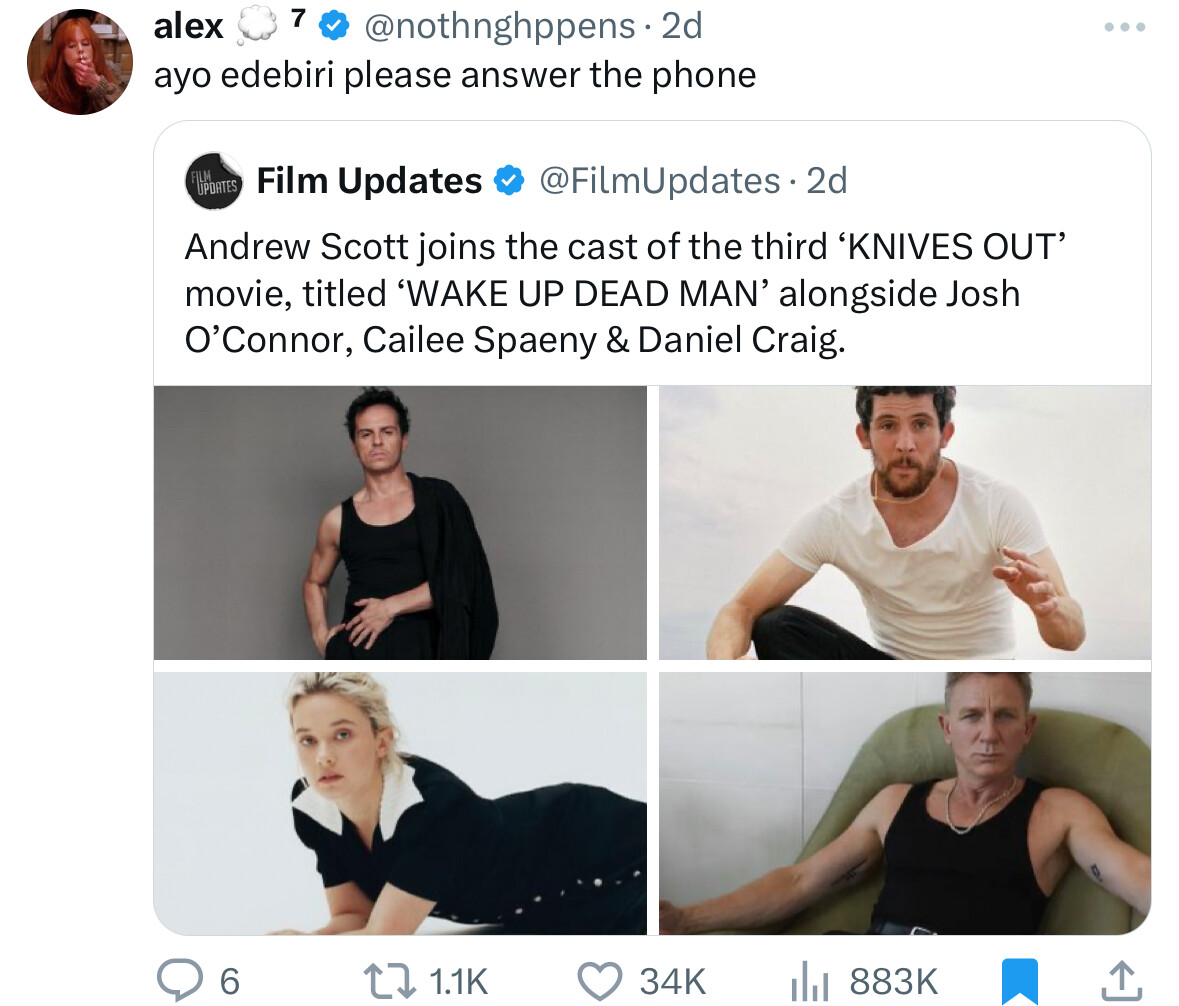The width and height of the screenshot is (1179, 1006).
Task: Open Film Updates profile logo
Action: point(214,181)
